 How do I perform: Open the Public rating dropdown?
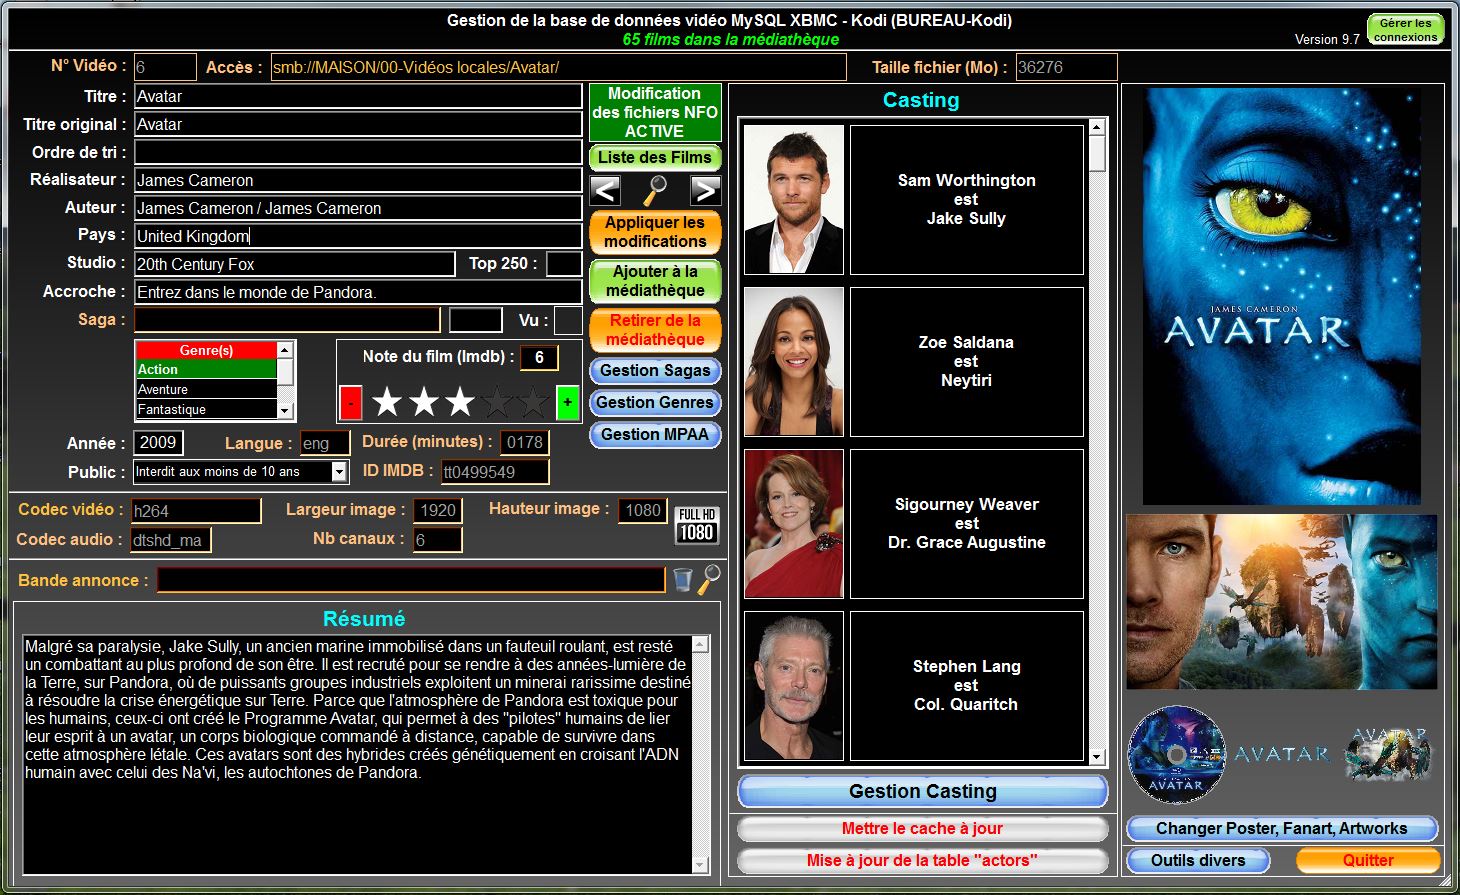[x=340, y=472]
